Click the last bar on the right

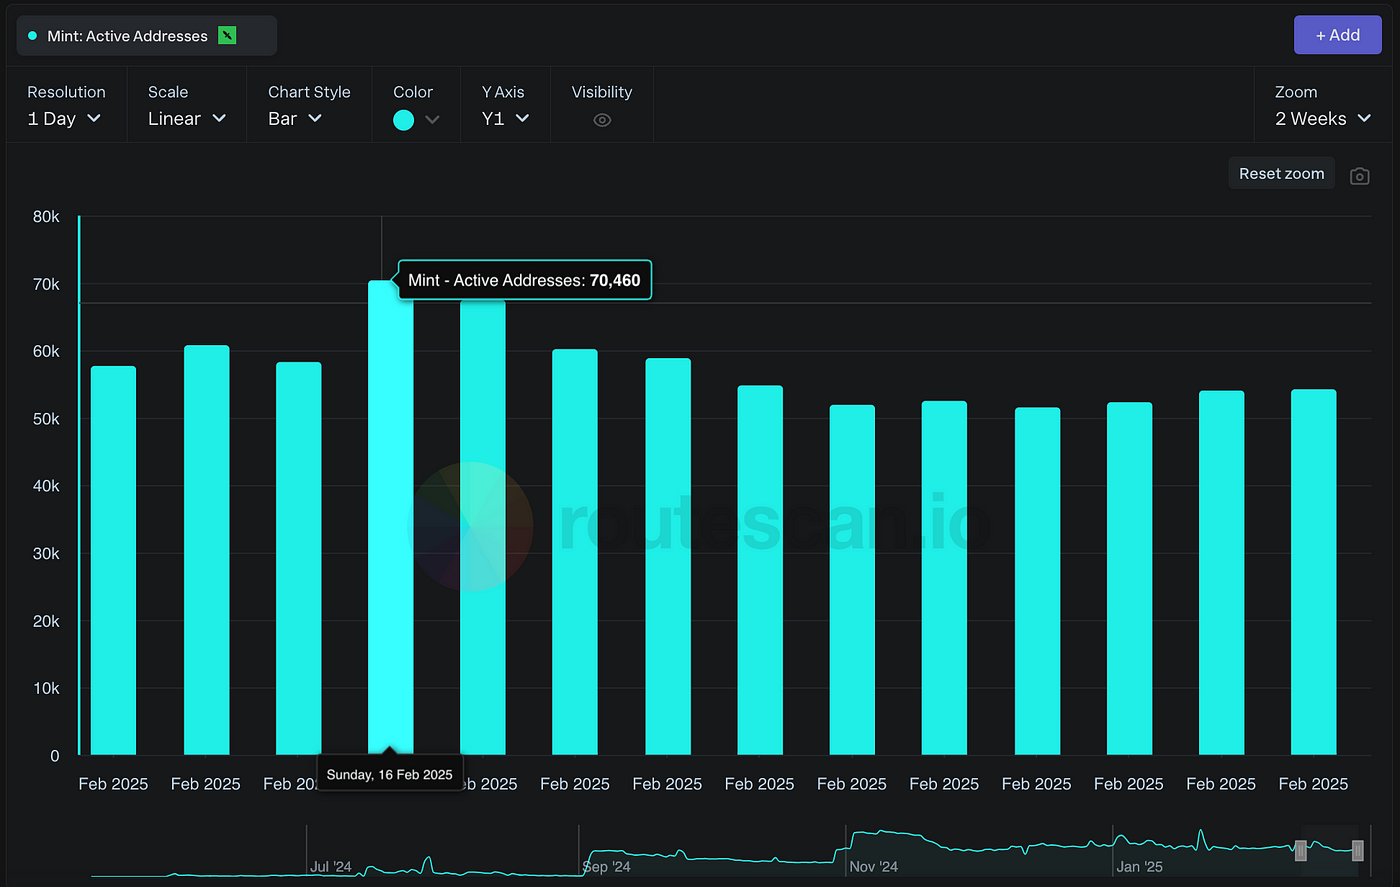(1313, 572)
